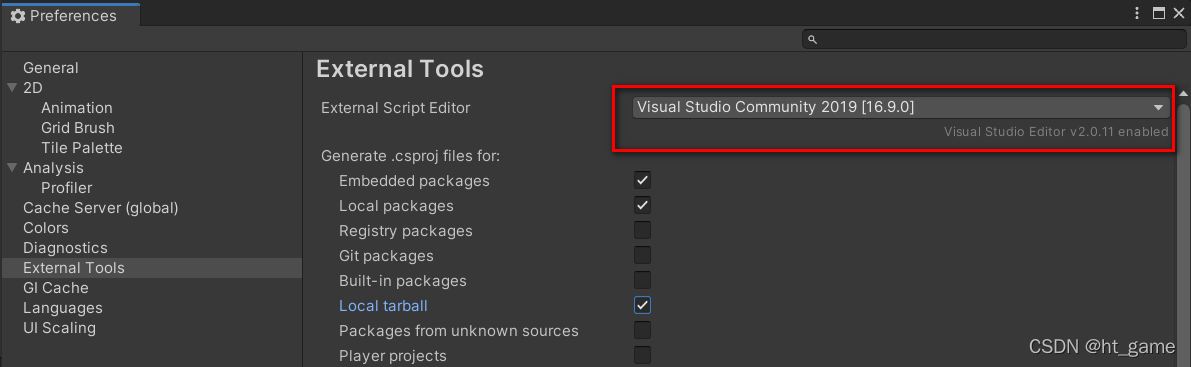Select GI Cache category
This screenshot has width=1191, height=367.
(x=55, y=288)
